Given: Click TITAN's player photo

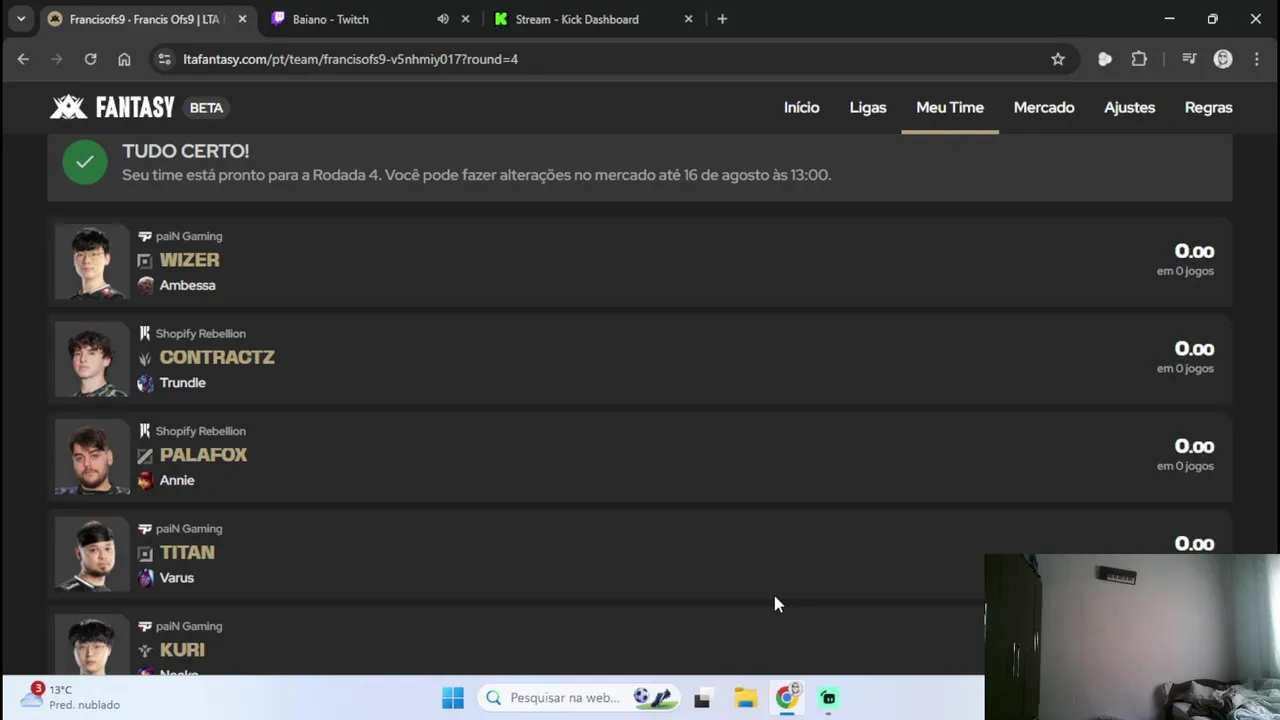Looking at the screenshot, I should click(92, 555).
